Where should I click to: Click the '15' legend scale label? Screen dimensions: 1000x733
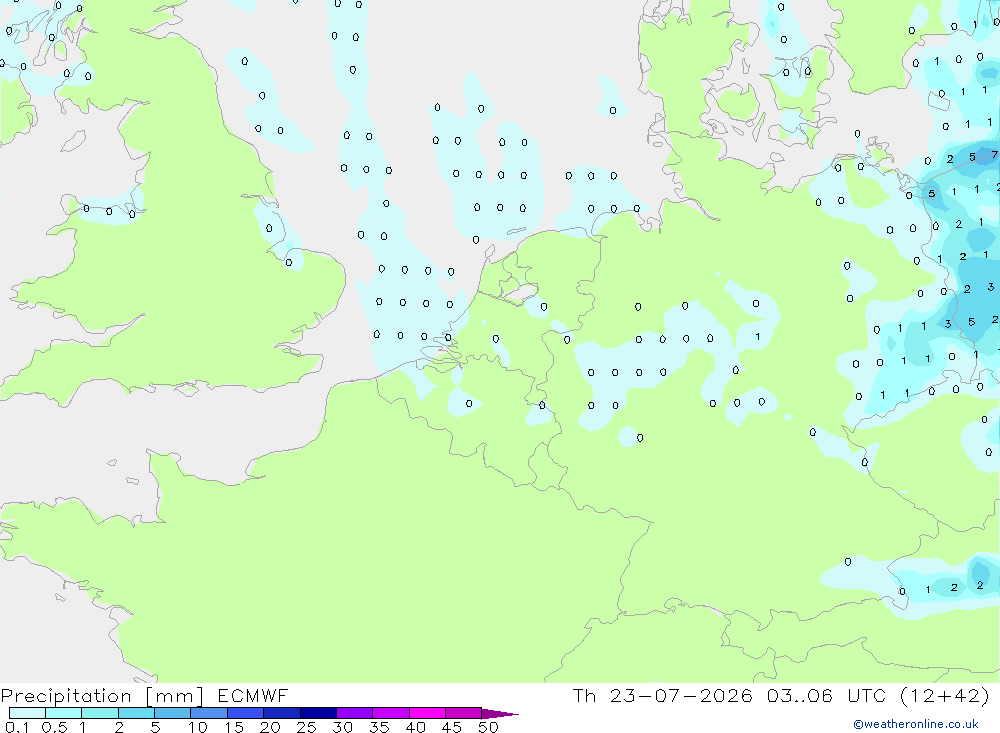pyautogui.click(x=234, y=727)
